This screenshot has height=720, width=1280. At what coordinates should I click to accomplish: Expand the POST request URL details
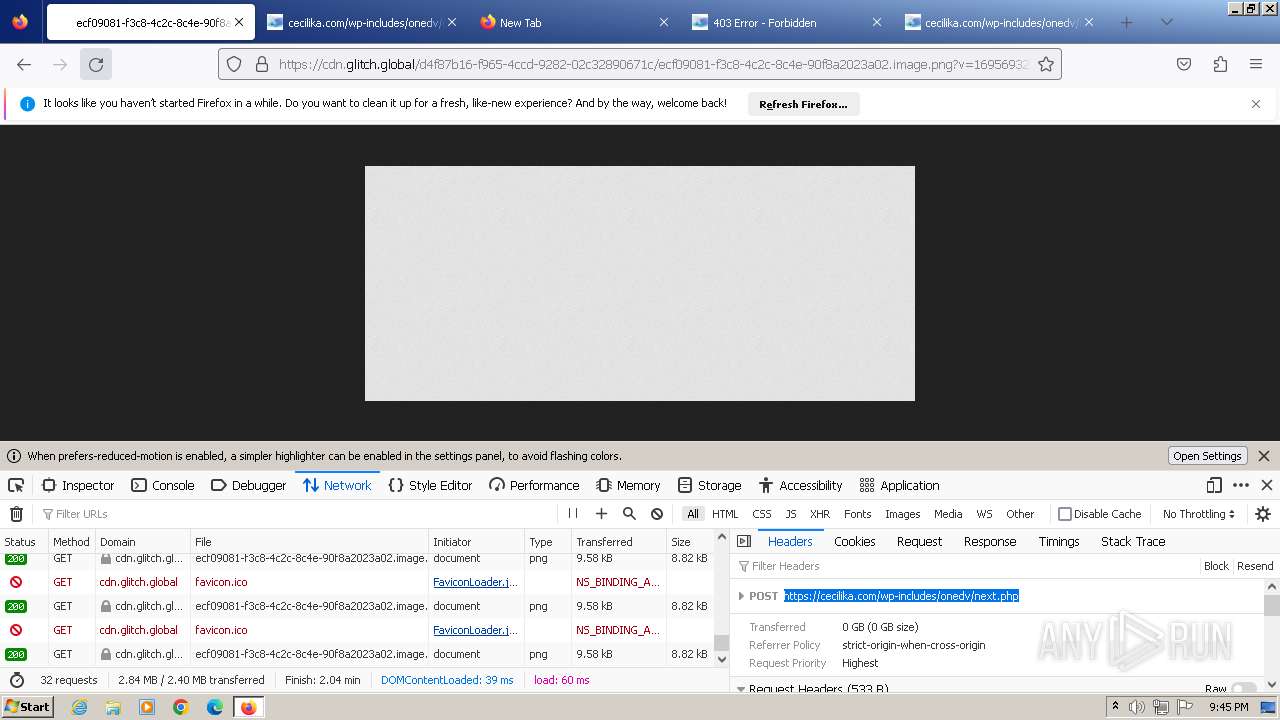[741, 596]
